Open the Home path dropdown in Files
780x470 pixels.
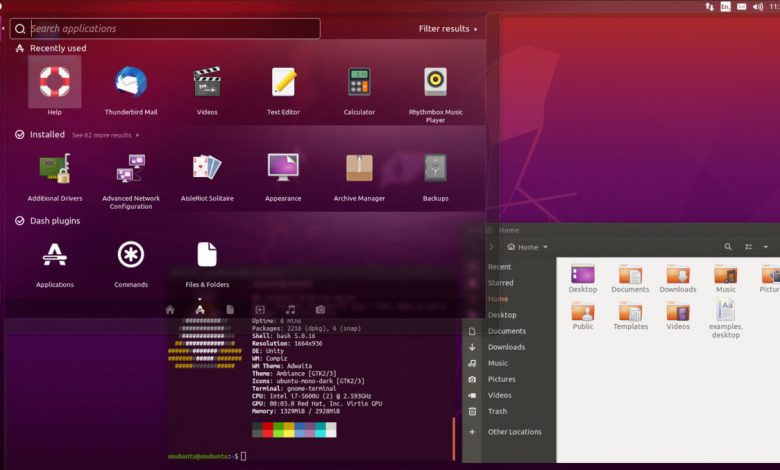pos(527,247)
